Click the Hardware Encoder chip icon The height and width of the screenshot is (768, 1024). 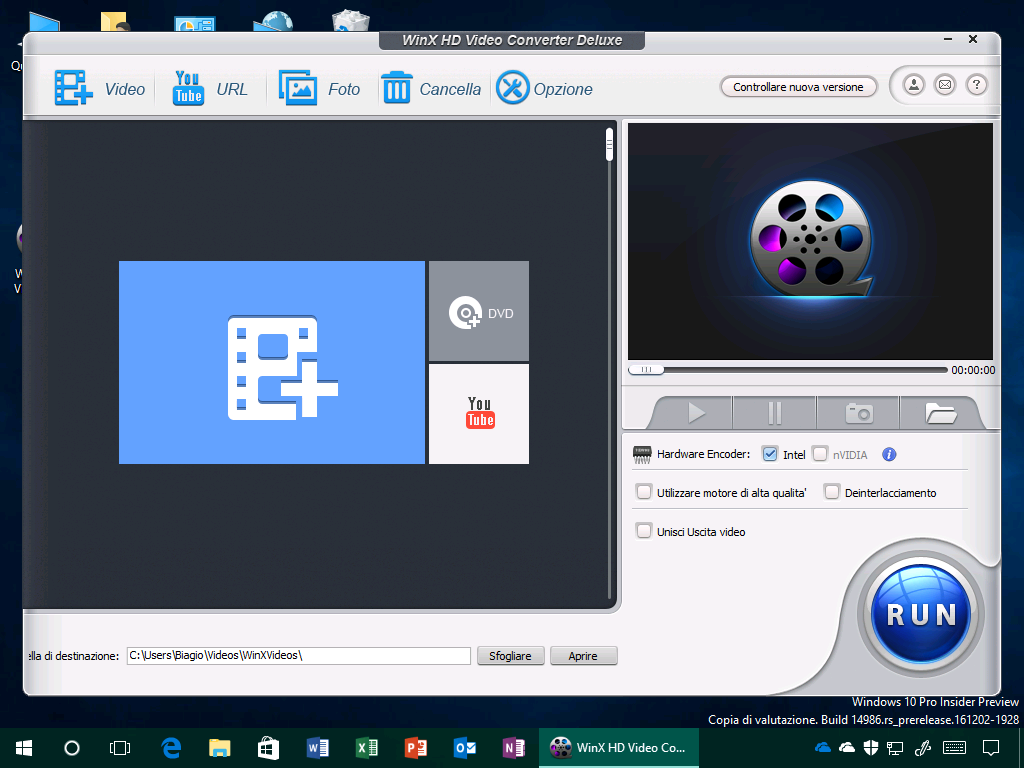click(x=642, y=455)
